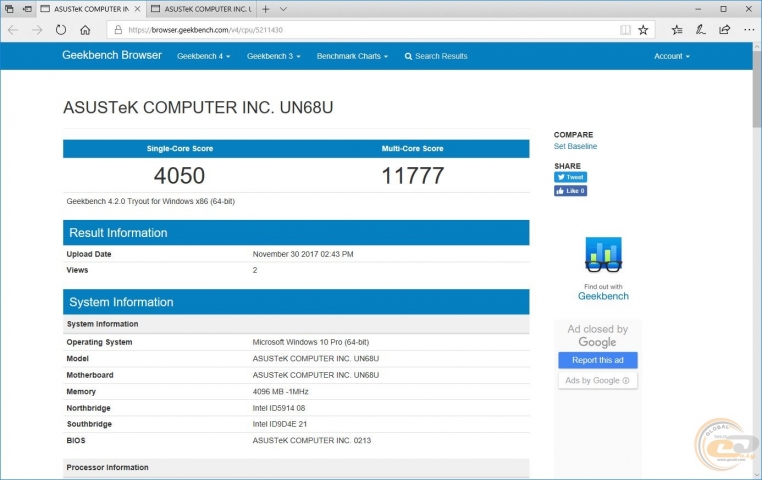Click the Southbridge value Intel ID9D4E 21
Viewport: 762px width, 480px height.
[279, 424]
